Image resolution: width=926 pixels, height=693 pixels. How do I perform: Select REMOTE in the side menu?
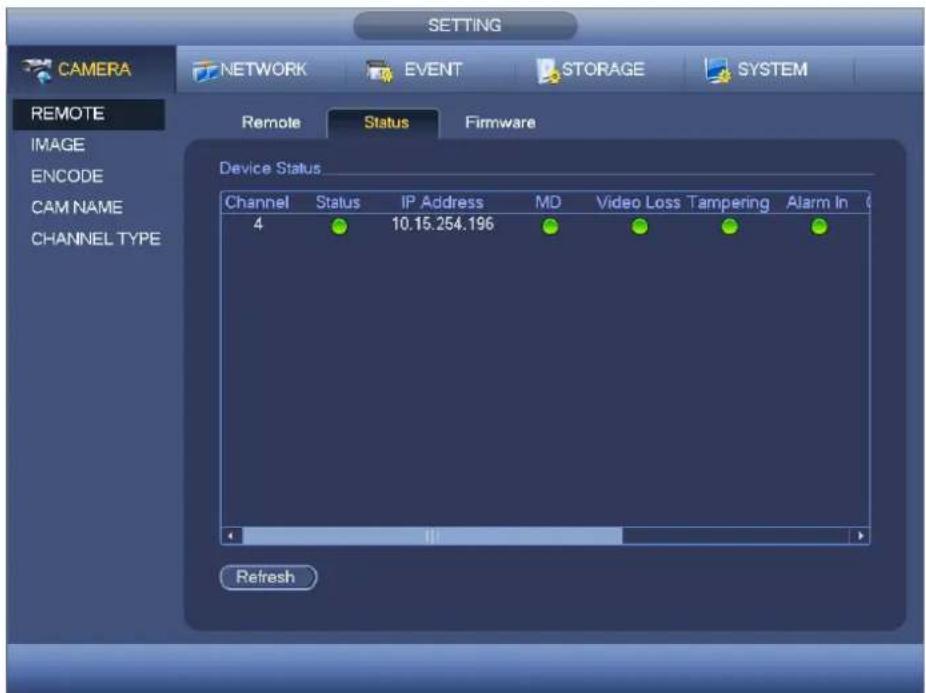tap(89, 113)
